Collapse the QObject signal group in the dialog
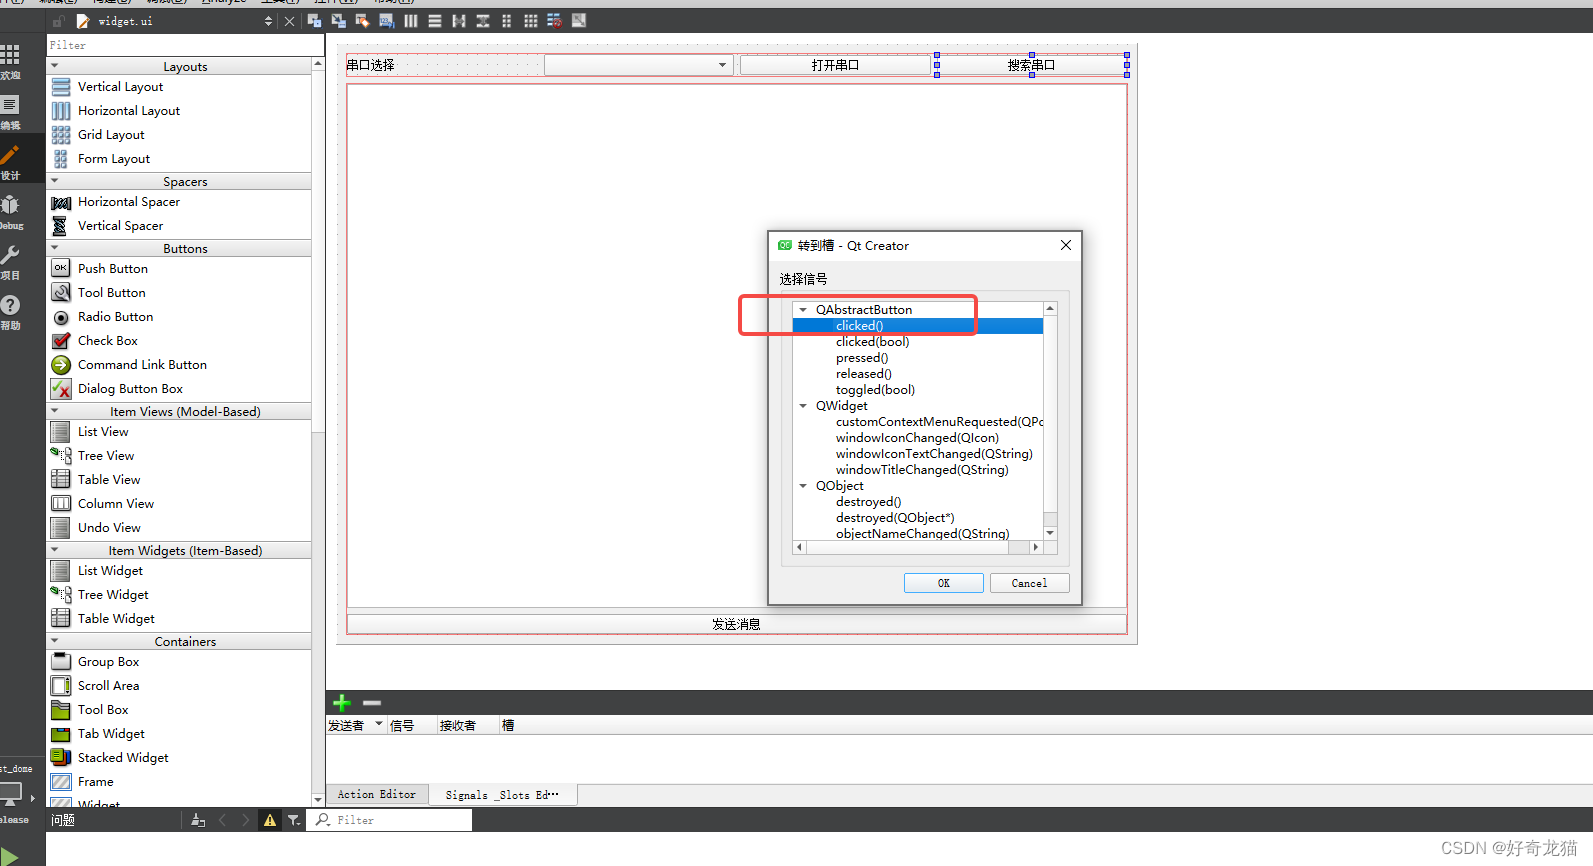 (x=803, y=486)
